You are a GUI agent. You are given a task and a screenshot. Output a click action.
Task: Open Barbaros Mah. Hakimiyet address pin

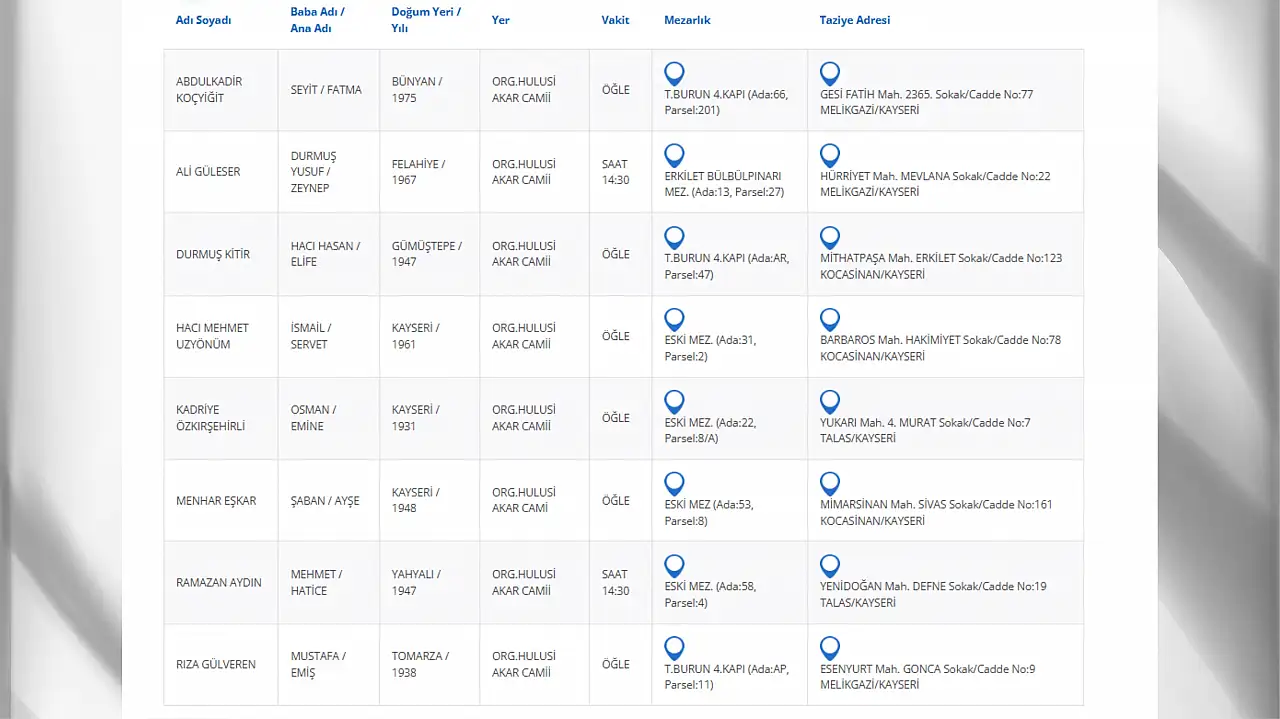829,320
